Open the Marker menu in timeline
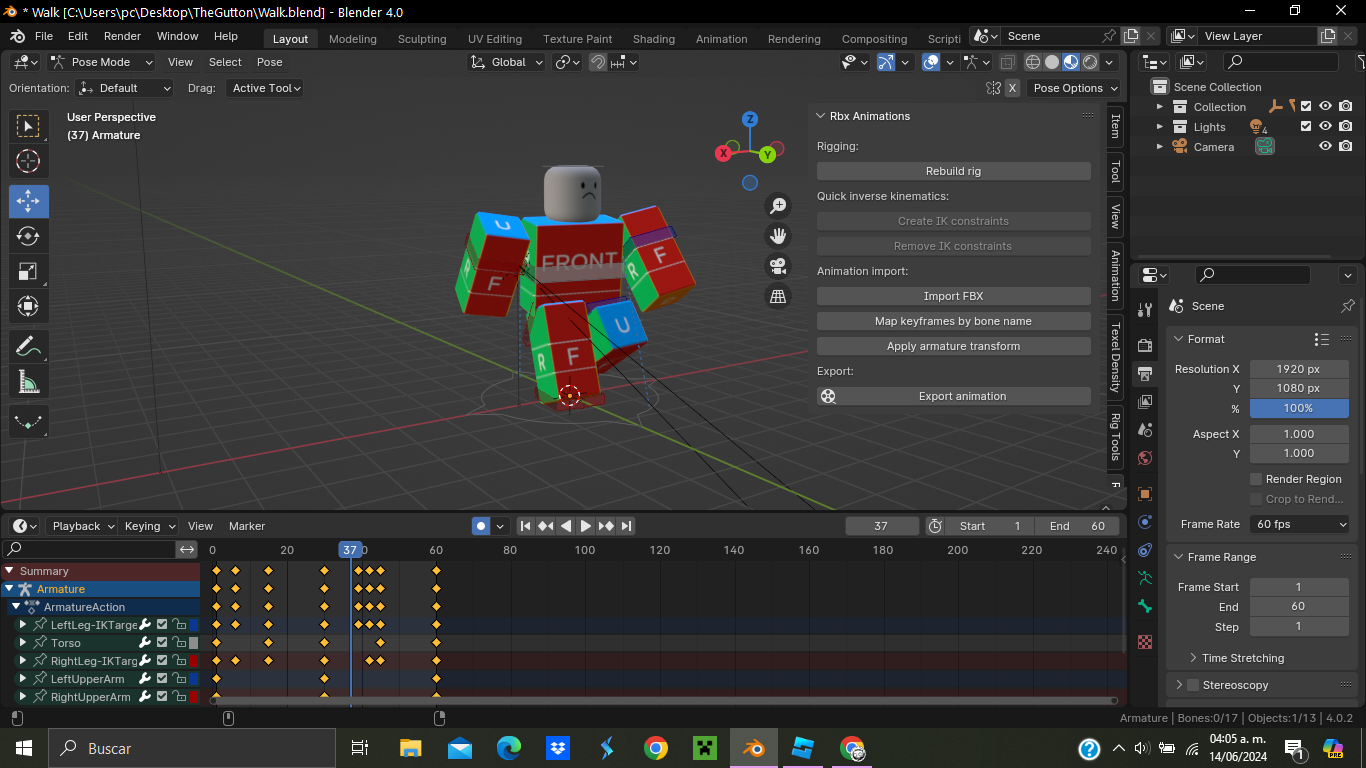This screenshot has height=768, width=1366. (x=247, y=526)
